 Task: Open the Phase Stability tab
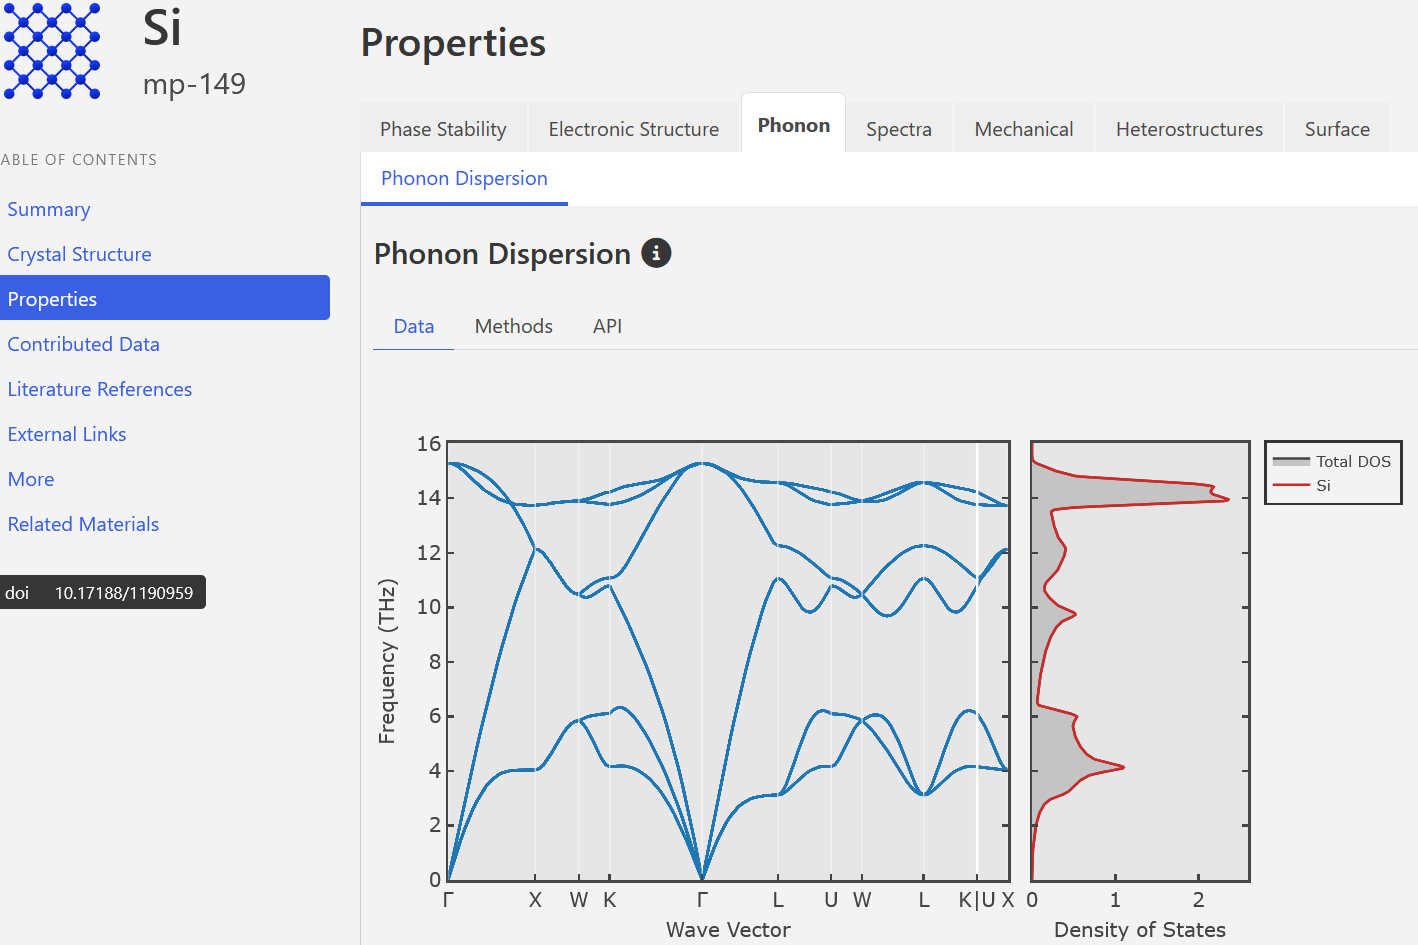point(443,129)
